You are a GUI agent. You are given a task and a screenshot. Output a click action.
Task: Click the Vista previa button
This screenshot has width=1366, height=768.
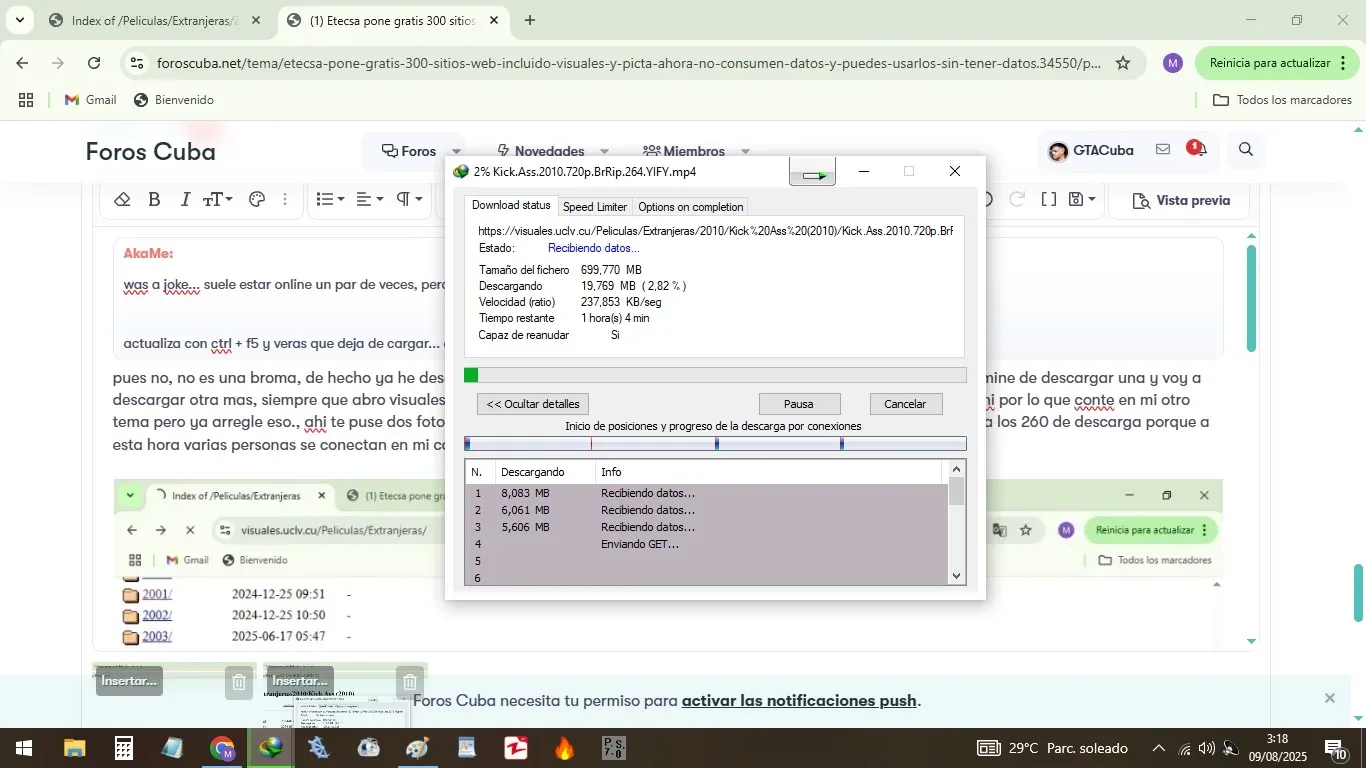(x=1182, y=201)
